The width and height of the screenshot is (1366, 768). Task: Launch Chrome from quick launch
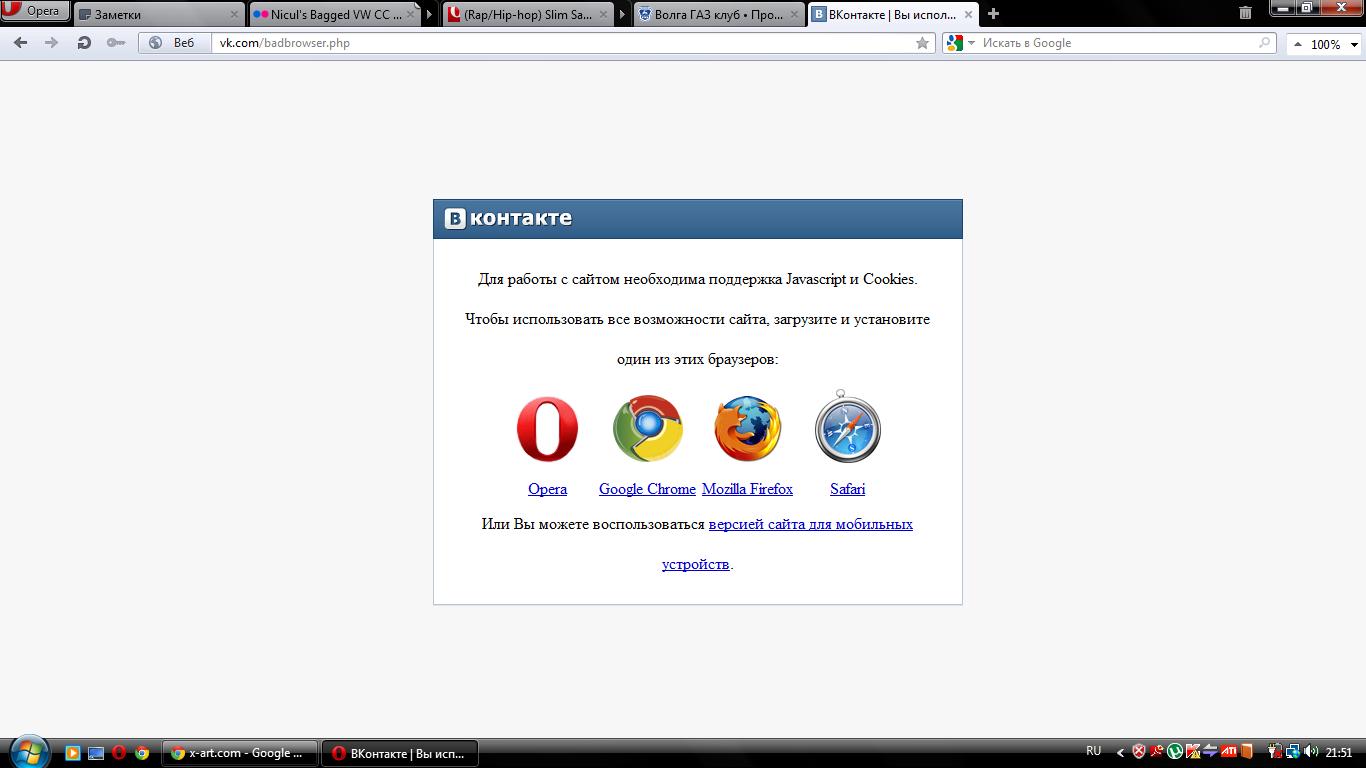point(142,753)
